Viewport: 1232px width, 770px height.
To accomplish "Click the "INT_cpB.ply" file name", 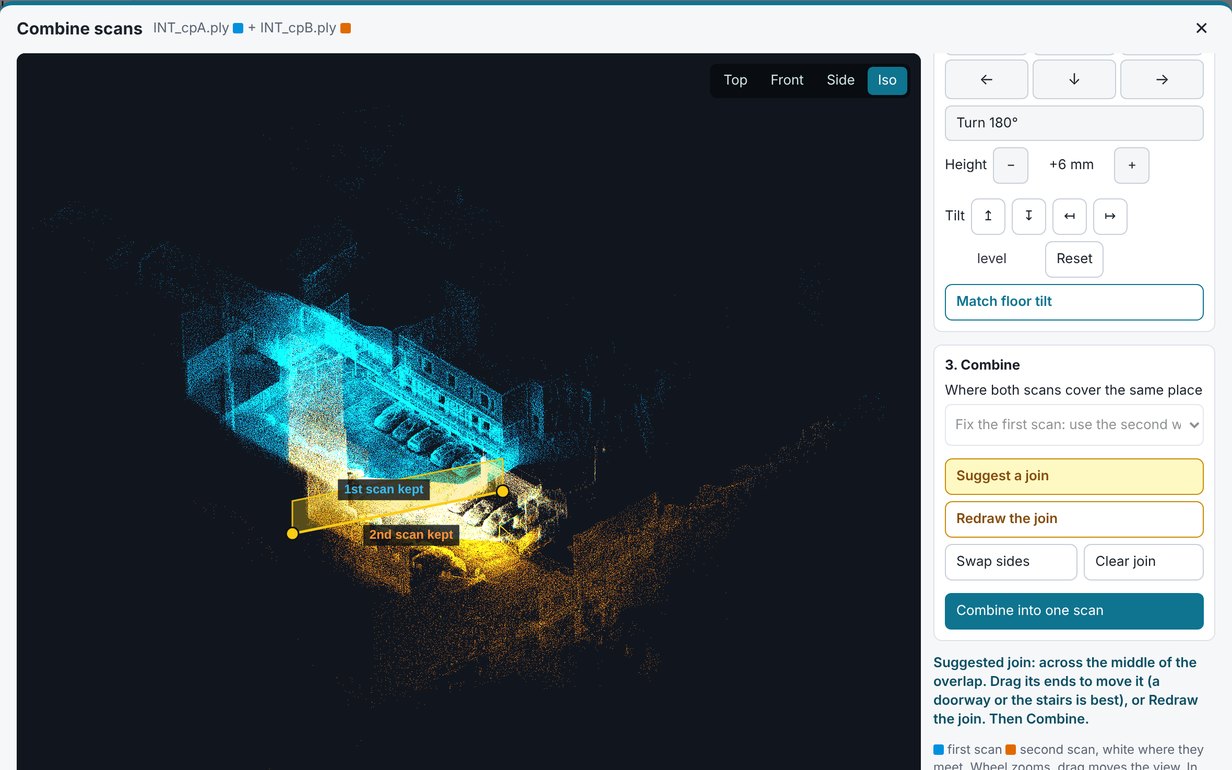I will pos(298,28).
